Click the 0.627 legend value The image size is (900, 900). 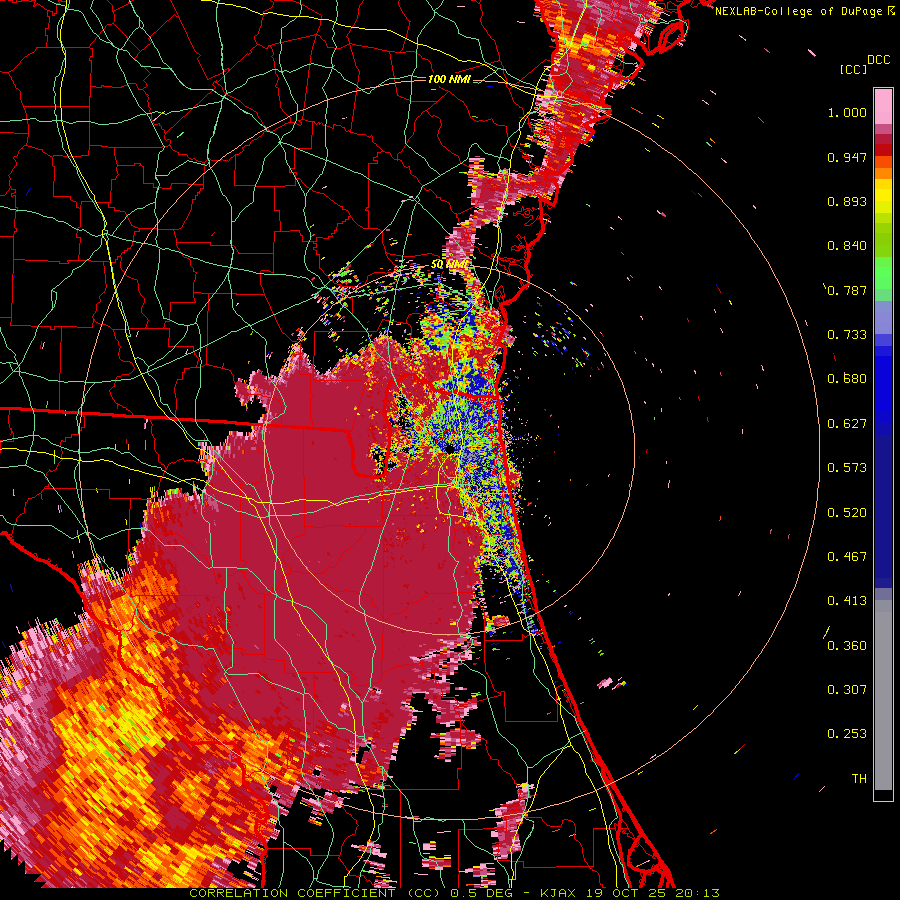(847, 424)
